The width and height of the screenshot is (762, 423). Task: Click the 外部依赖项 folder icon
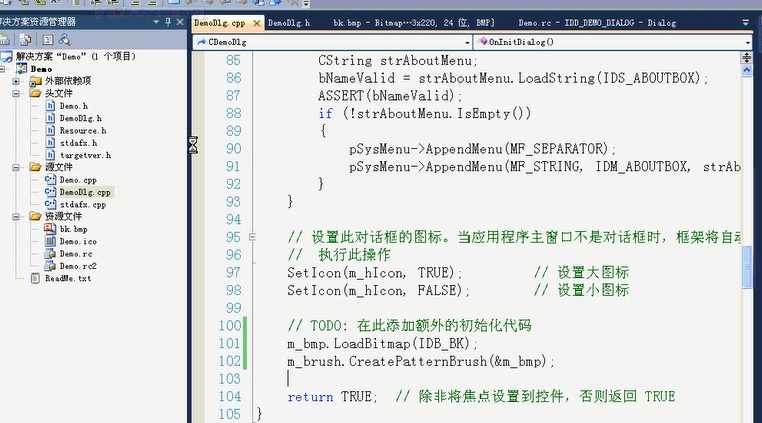tap(35, 81)
